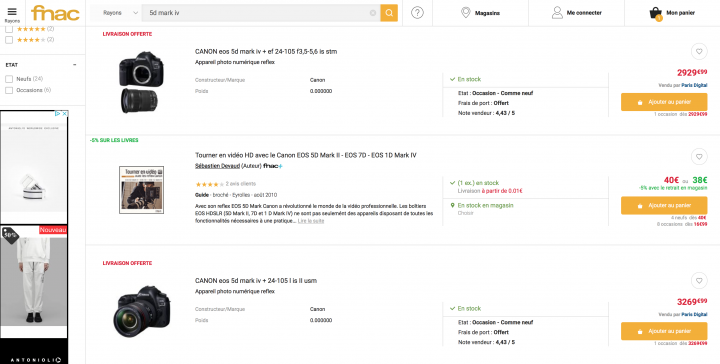Viewport: 720px width, 364px height.
Task: Click the location pin next to En stock en magasin
Action: point(452,205)
